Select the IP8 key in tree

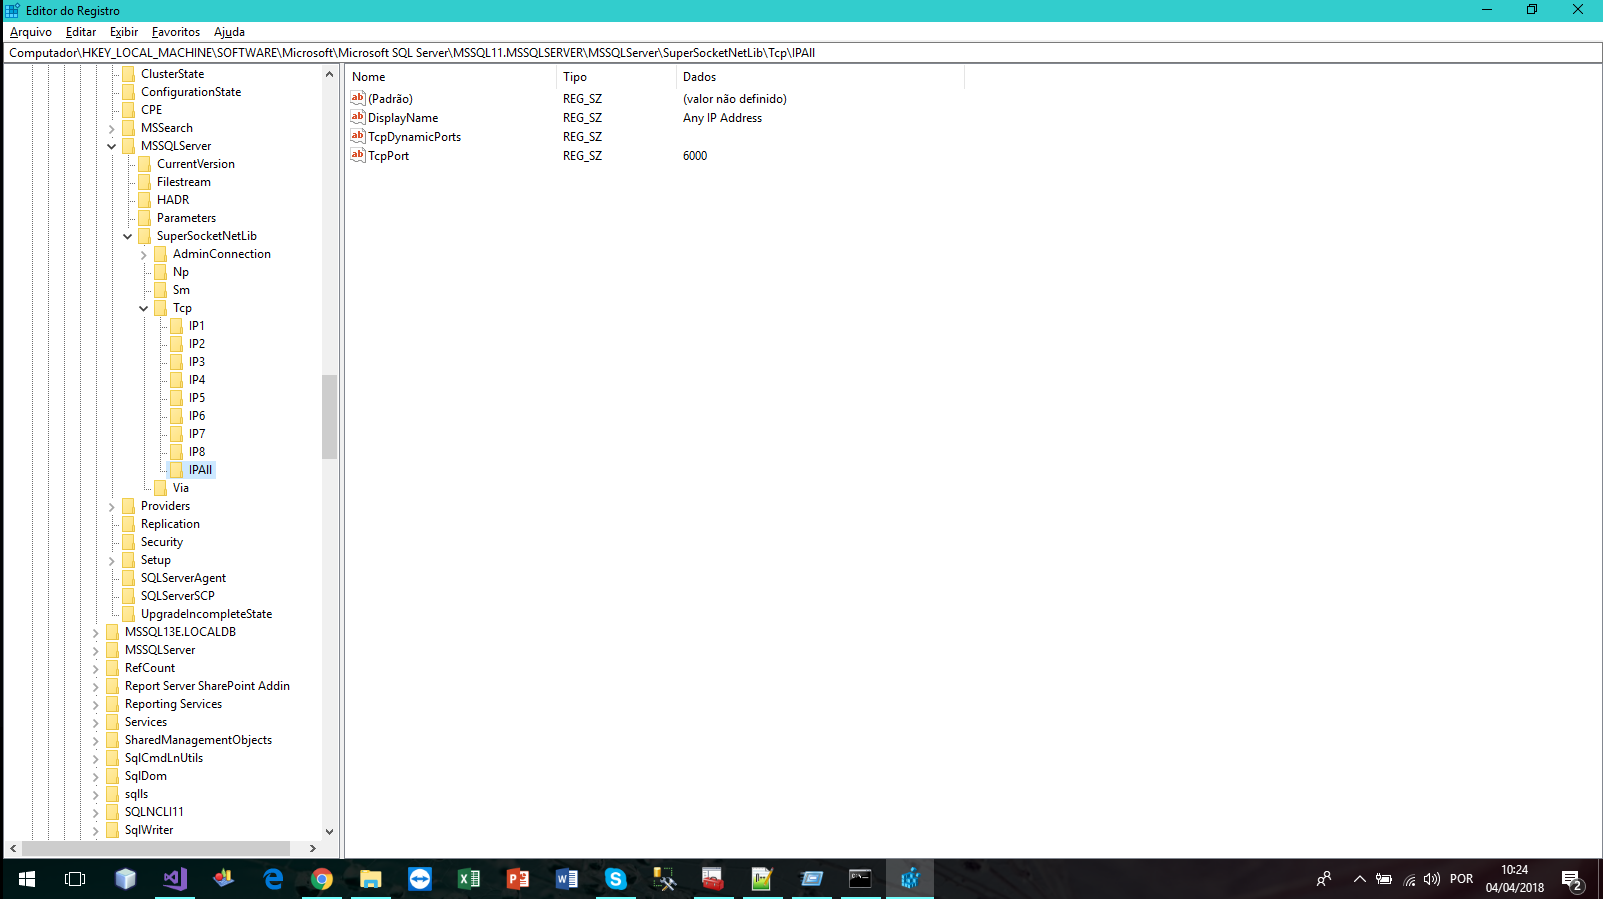coord(197,452)
